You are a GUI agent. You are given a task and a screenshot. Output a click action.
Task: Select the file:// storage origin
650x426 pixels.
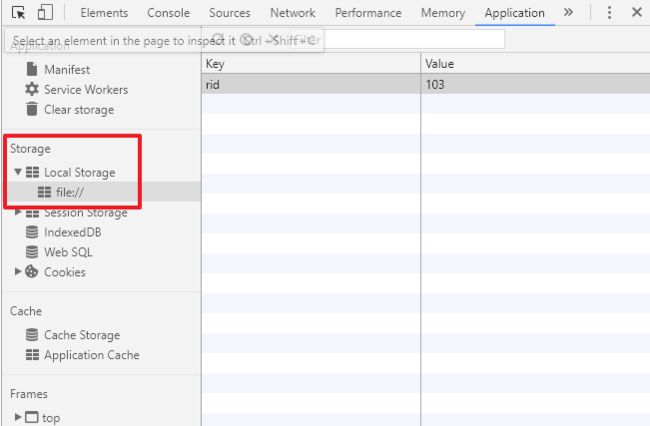70,192
